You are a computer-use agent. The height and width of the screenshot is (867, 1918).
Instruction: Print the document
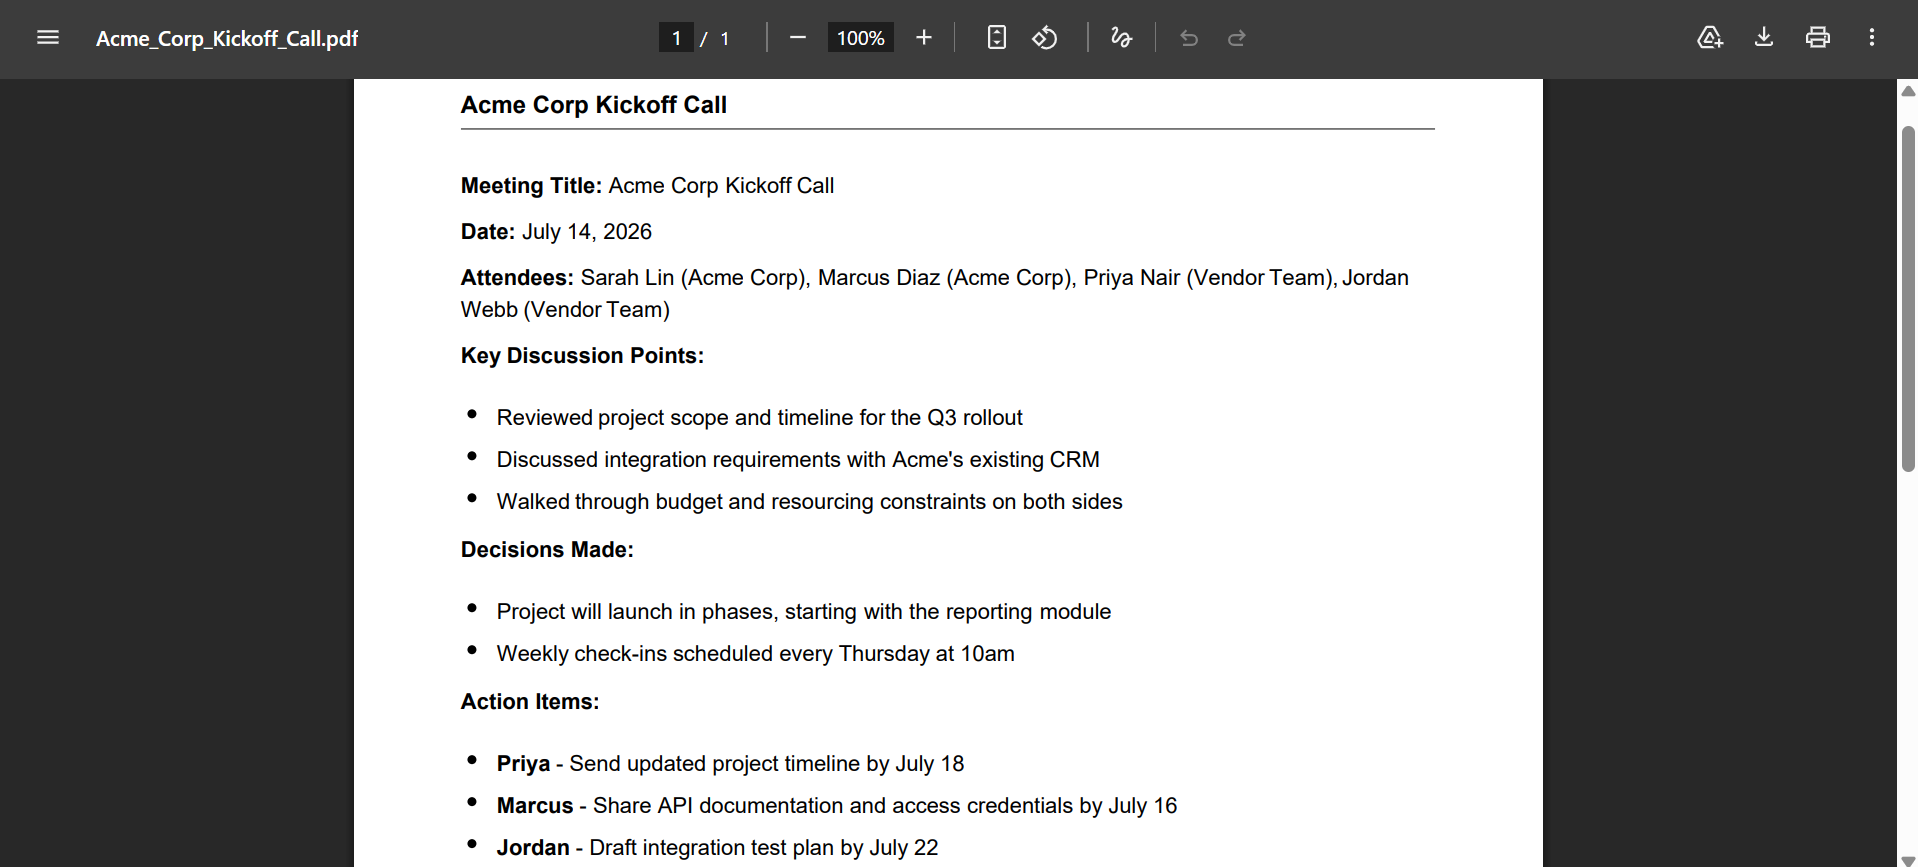1818,38
